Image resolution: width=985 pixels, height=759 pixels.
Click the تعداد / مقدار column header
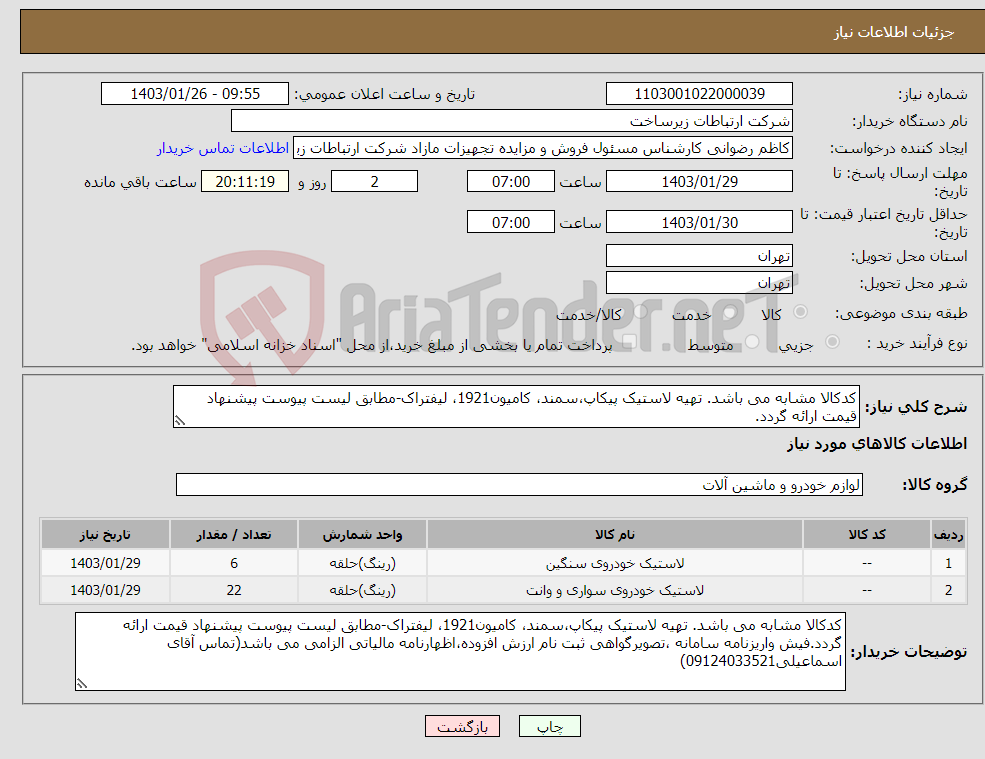coord(234,534)
